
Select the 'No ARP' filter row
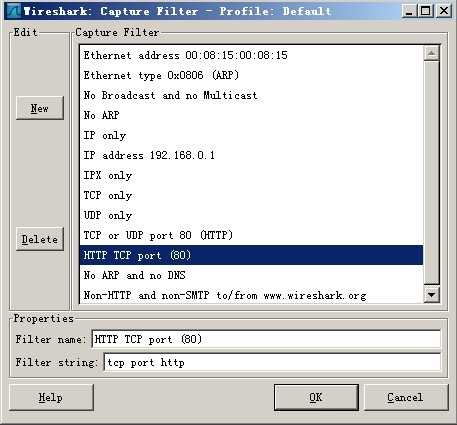251,115
